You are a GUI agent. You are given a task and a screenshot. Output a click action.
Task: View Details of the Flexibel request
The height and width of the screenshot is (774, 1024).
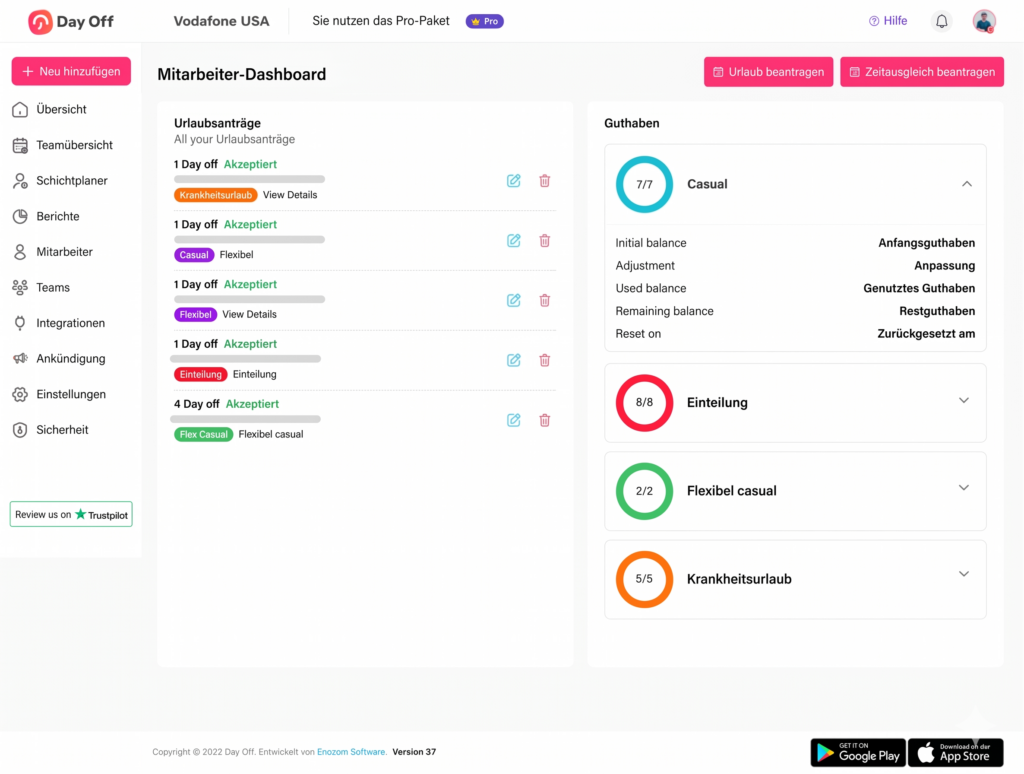click(x=252, y=314)
